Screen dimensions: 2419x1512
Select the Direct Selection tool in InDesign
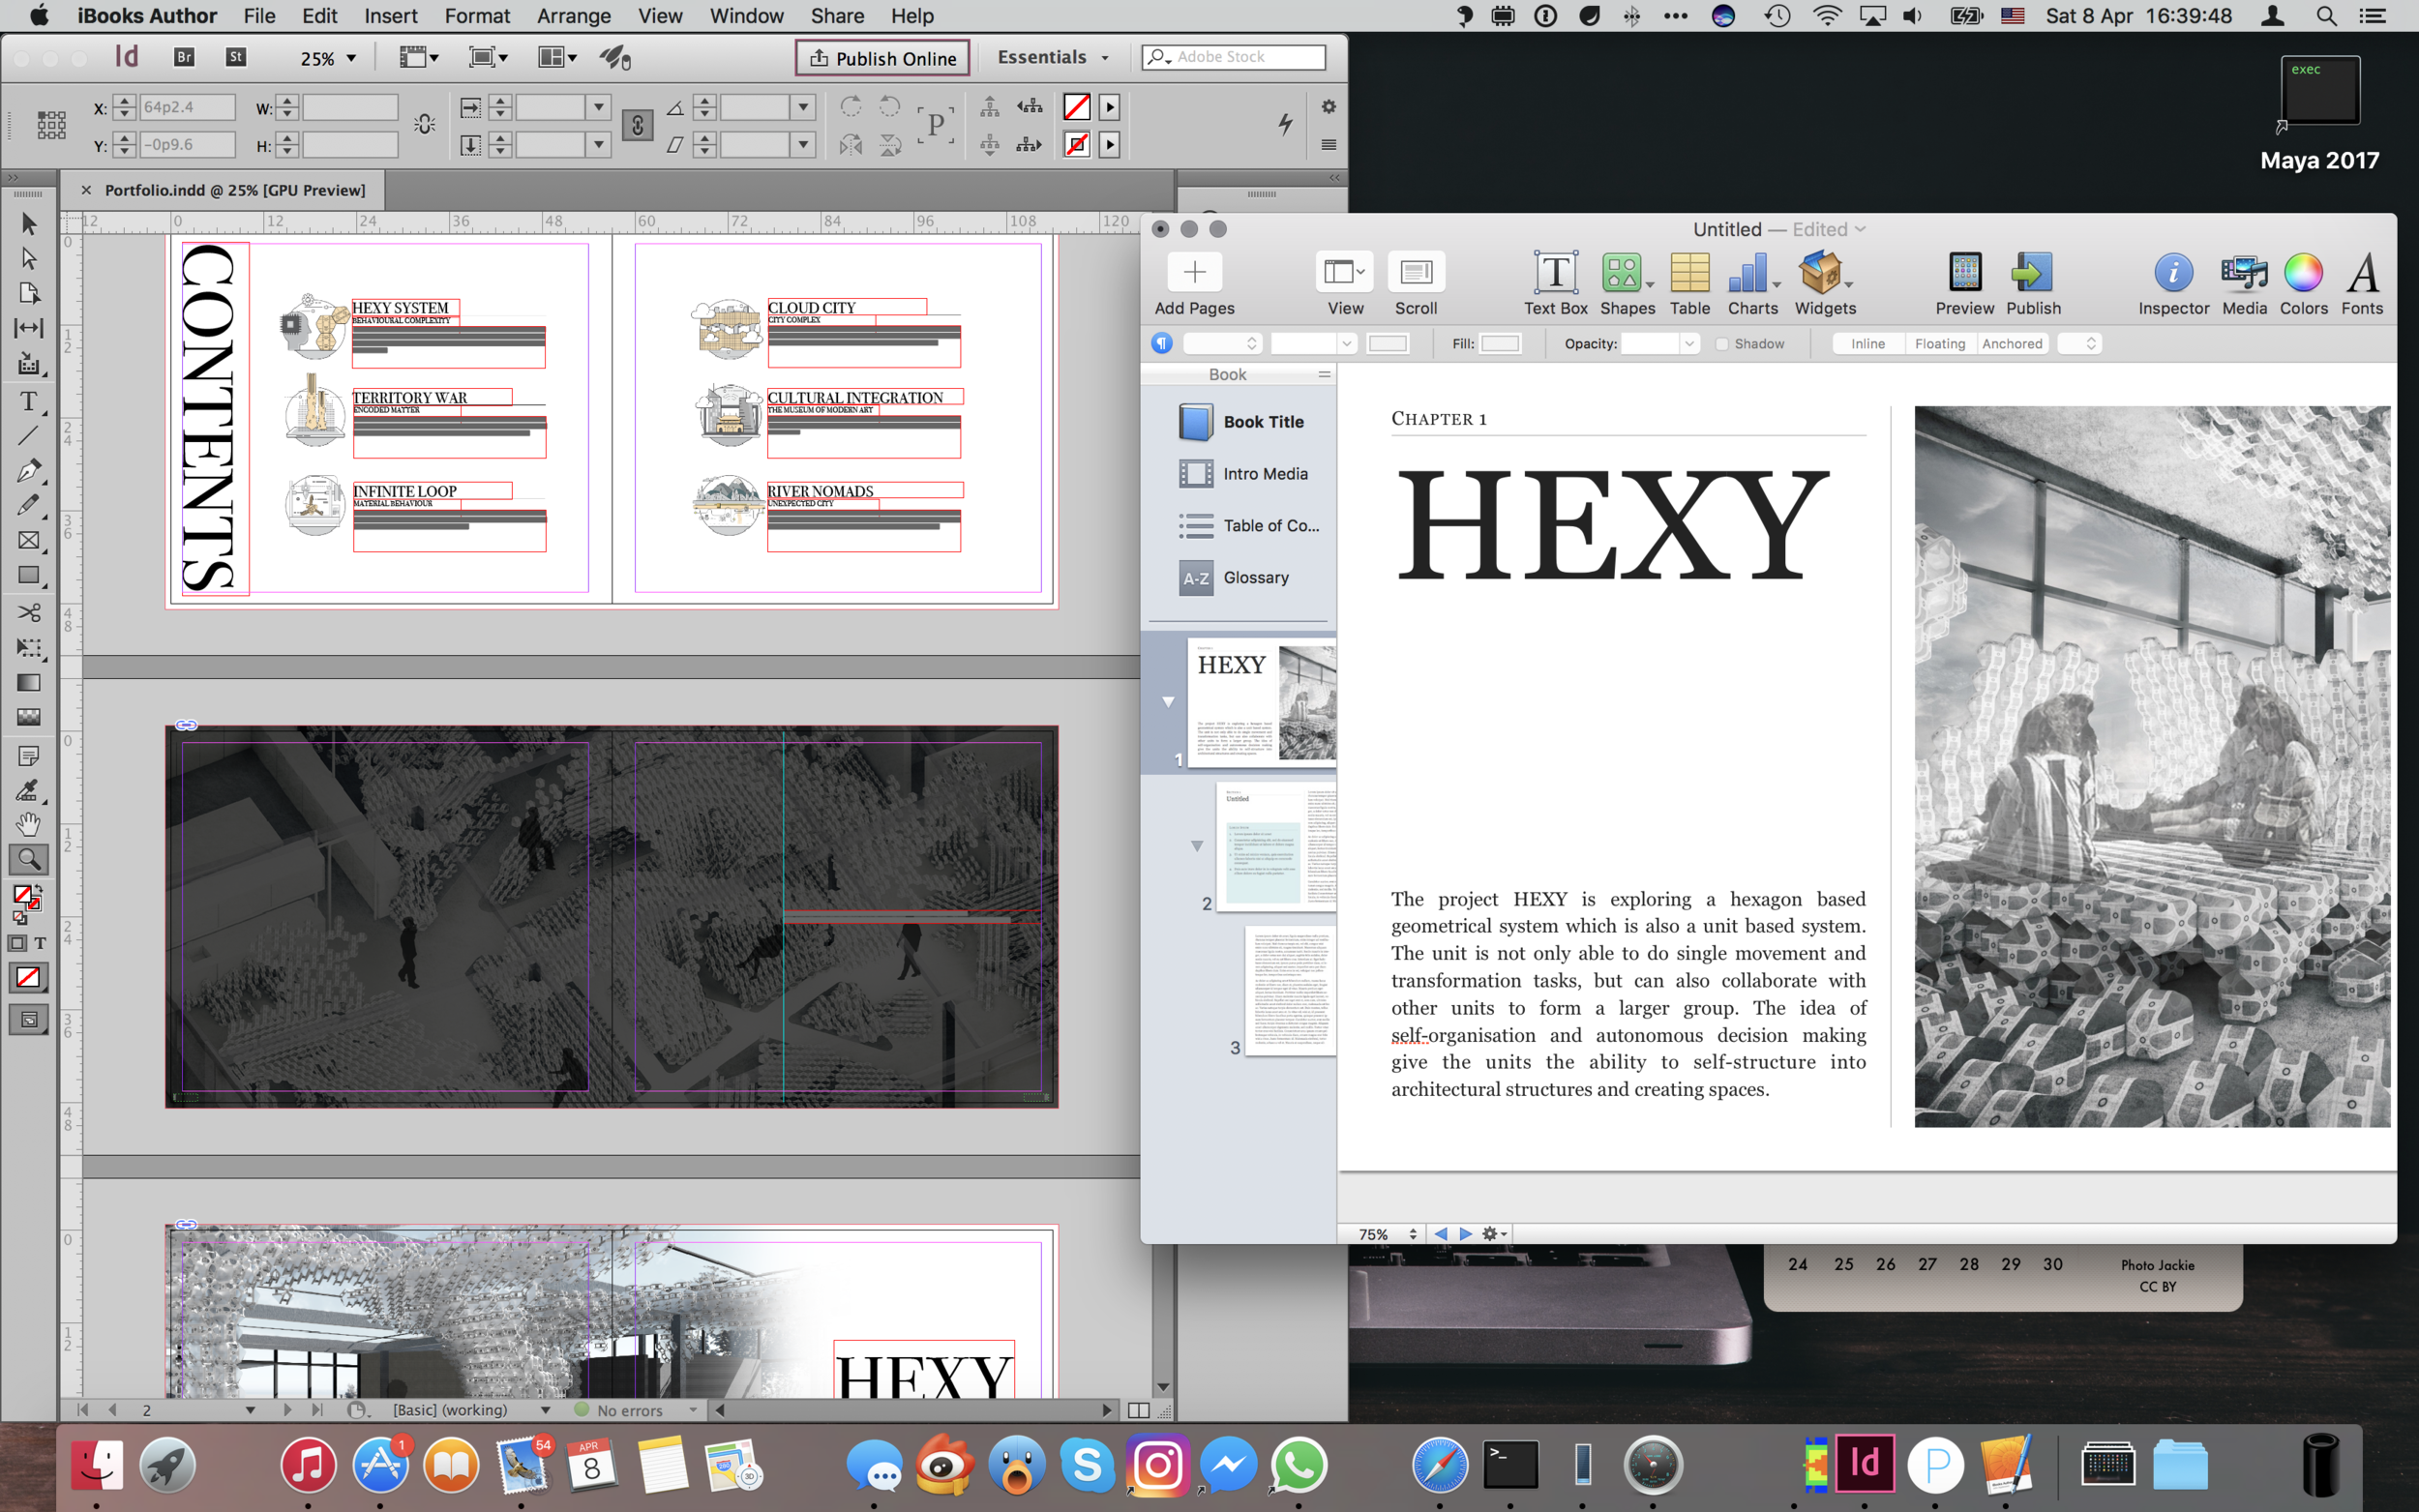coord(28,258)
